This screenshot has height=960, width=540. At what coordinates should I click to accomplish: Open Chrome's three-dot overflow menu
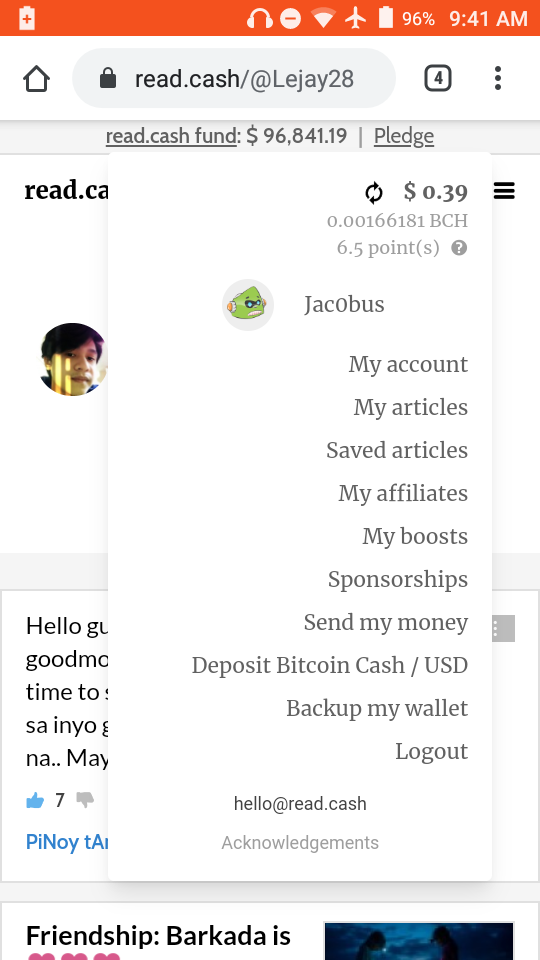[x=498, y=78]
